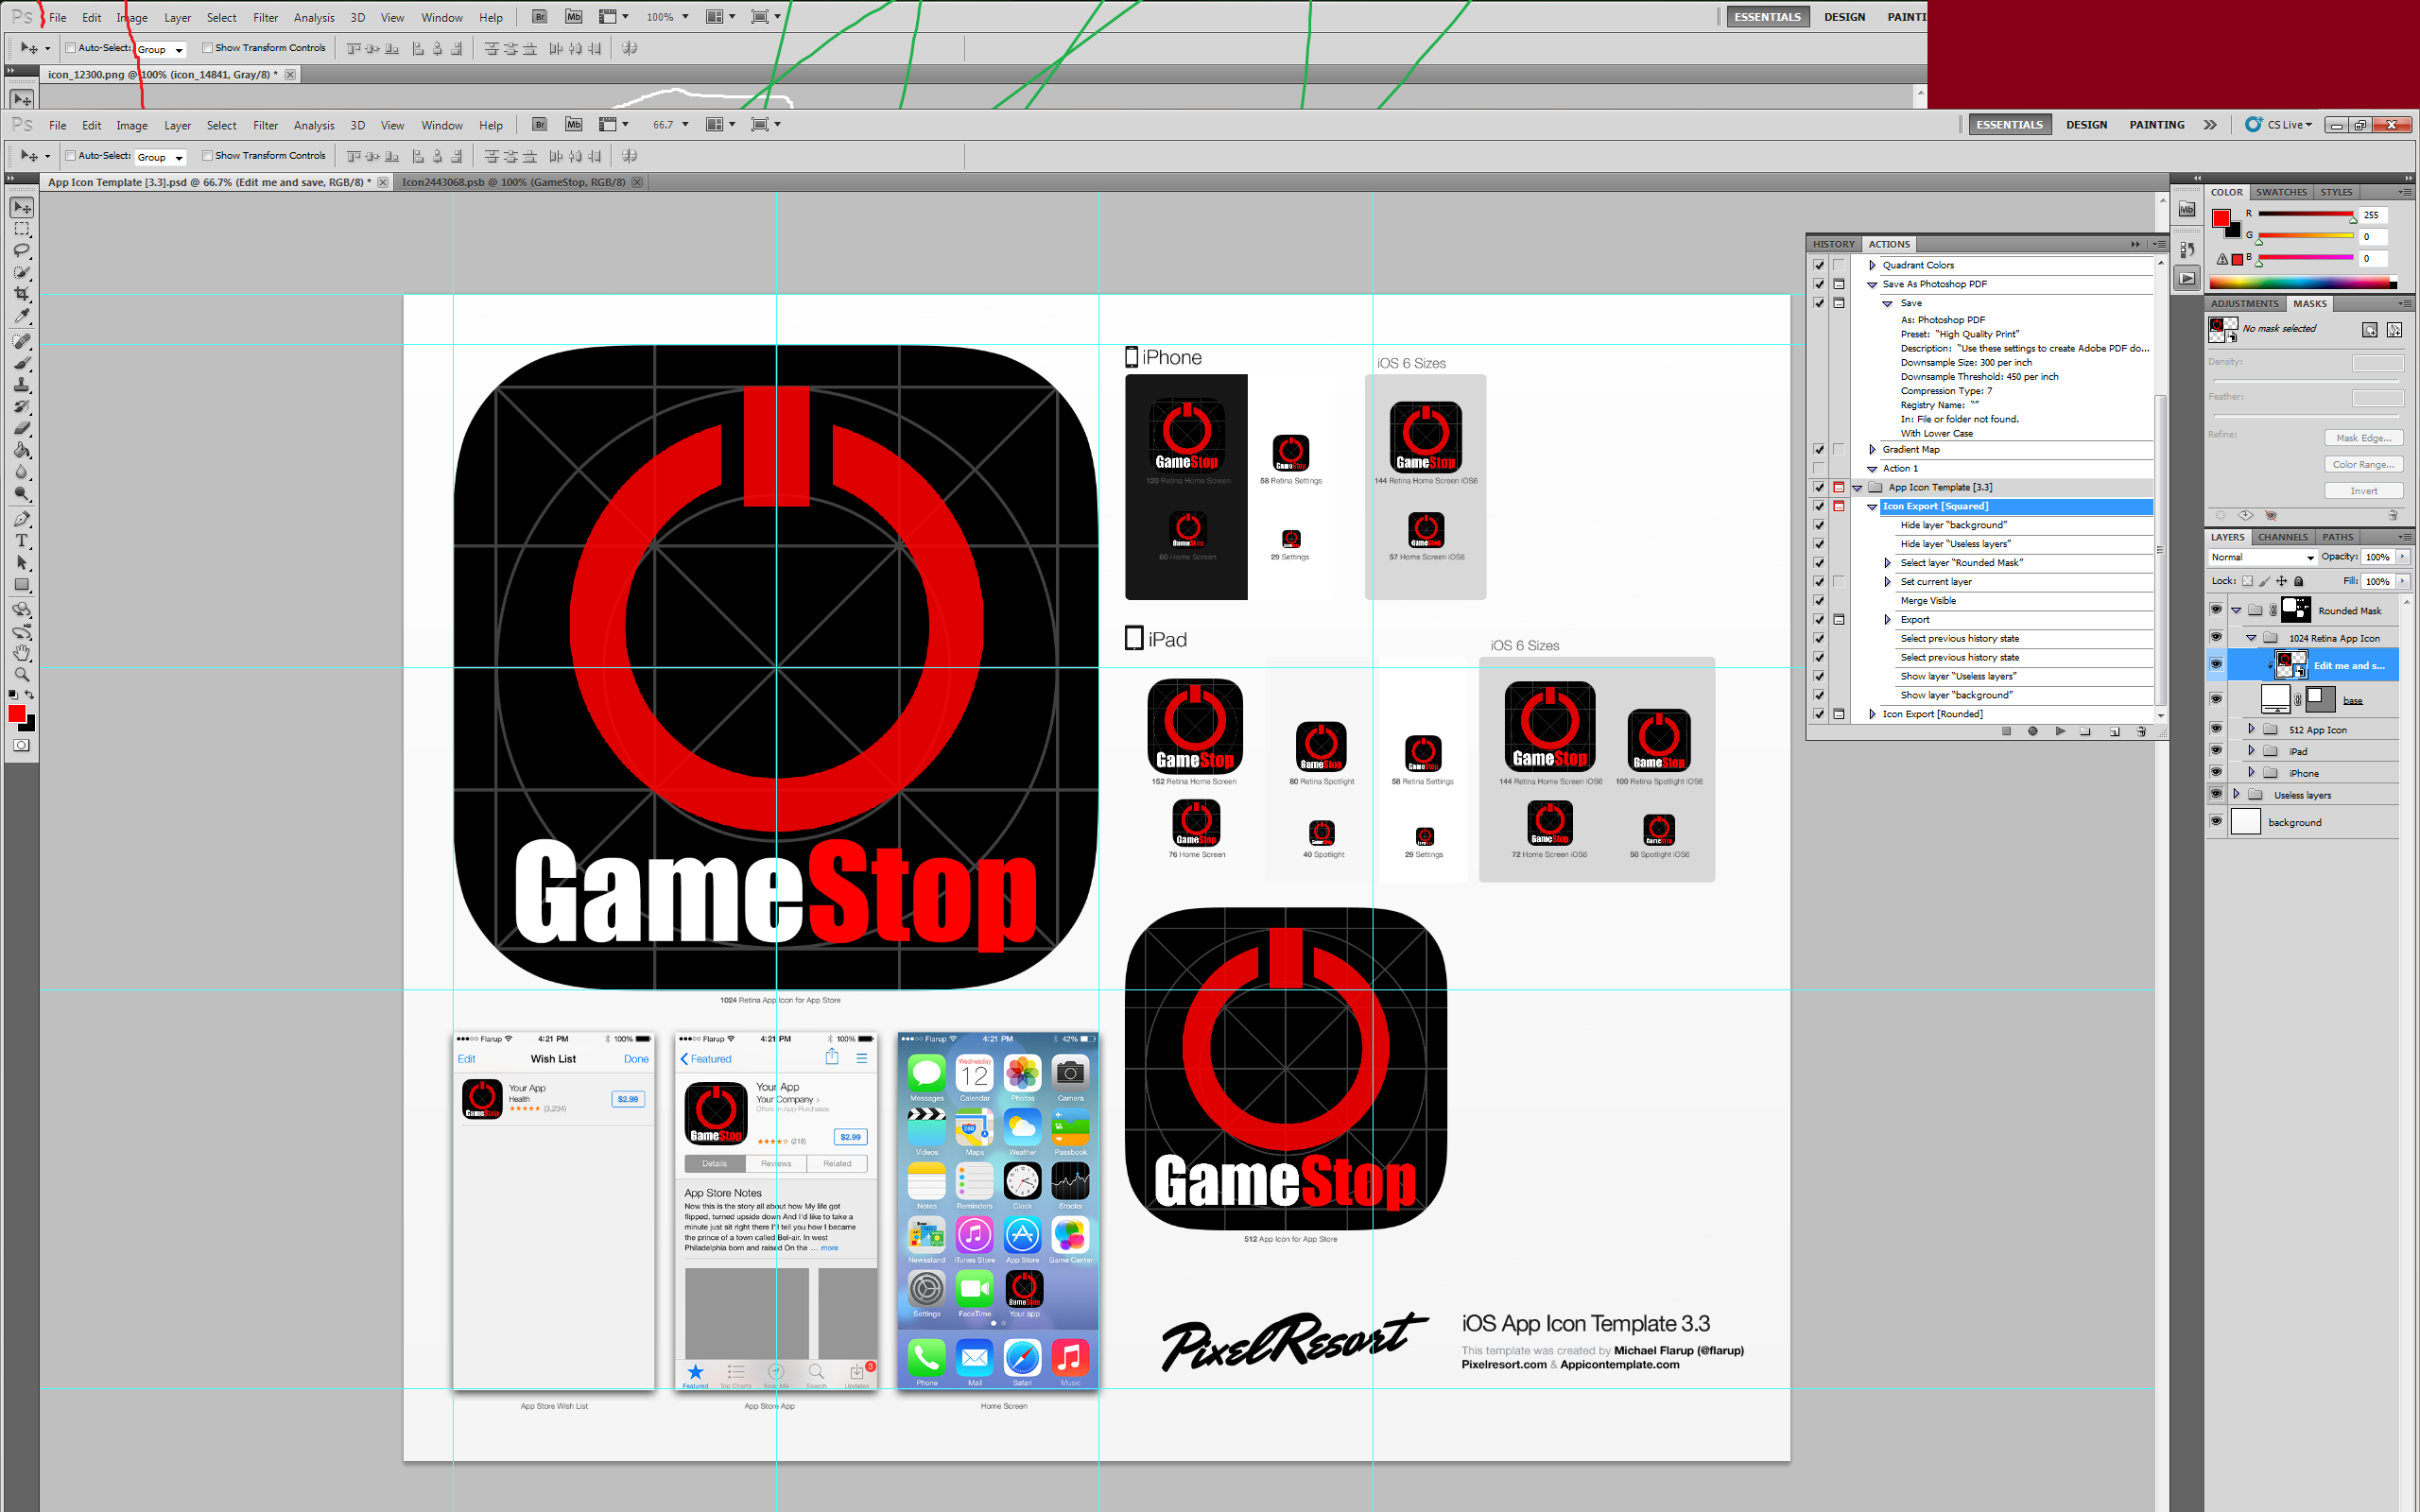
Task: Enable the Action 1 item checkbox
Action: [x=1819, y=468]
